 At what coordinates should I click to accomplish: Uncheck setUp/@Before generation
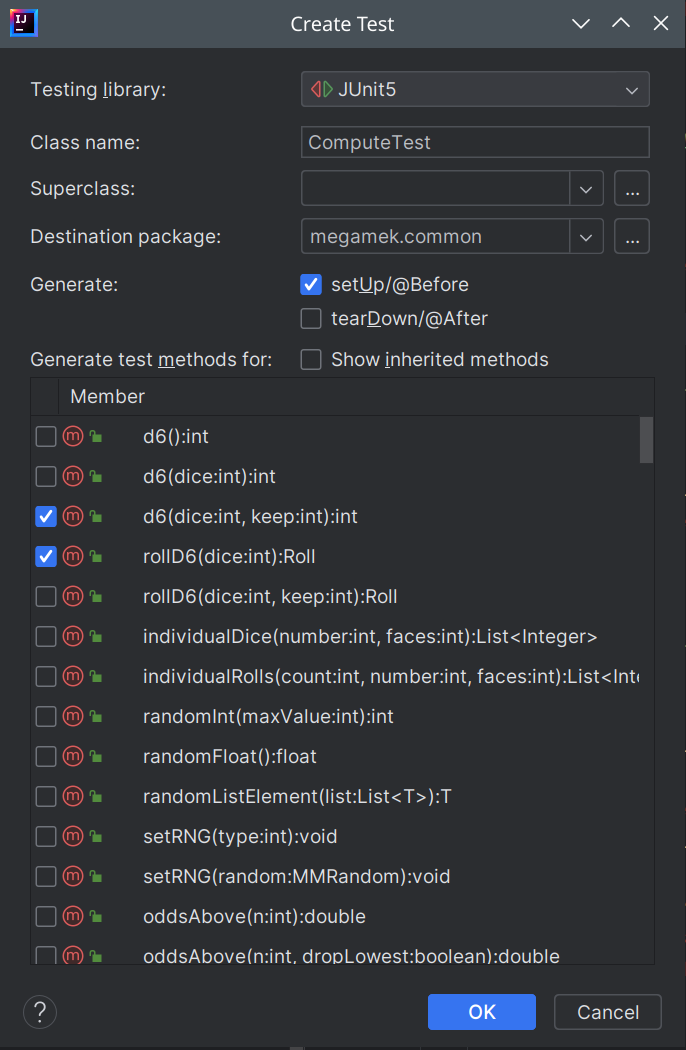[x=311, y=284]
